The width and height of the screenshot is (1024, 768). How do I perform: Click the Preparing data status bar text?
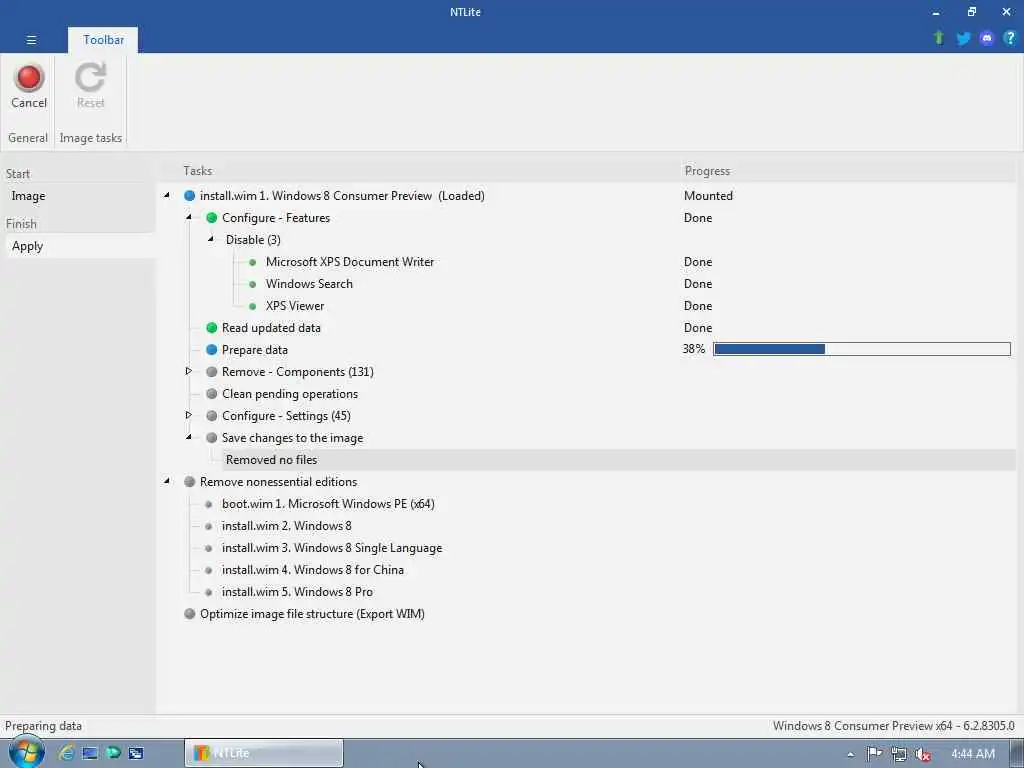point(43,726)
